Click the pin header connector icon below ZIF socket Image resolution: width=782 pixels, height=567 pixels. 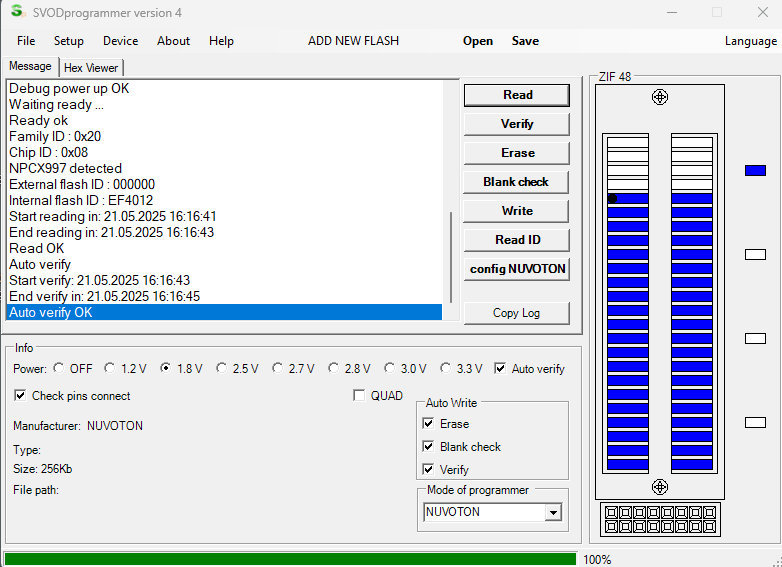pos(659,519)
